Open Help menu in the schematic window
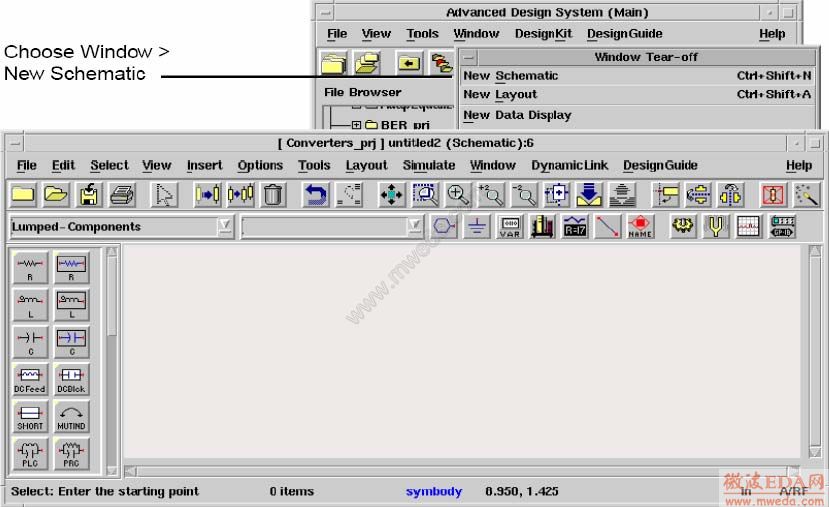 tap(798, 165)
